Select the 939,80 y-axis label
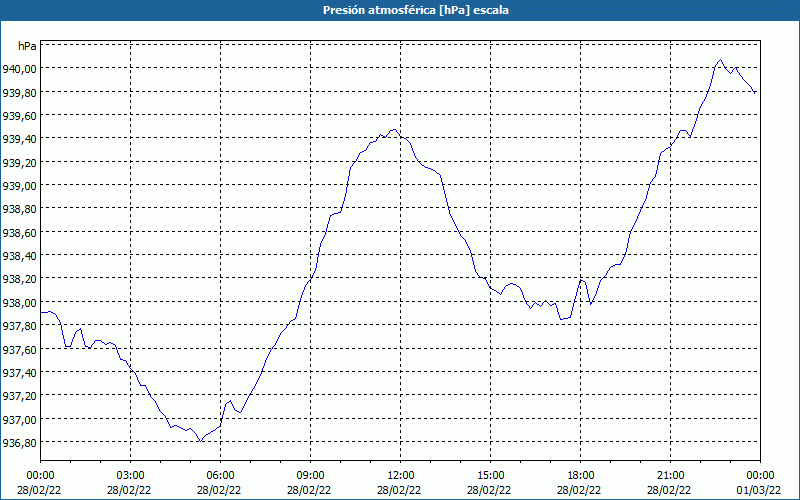Image resolution: width=800 pixels, height=500 pixels. click(x=19, y=92)
